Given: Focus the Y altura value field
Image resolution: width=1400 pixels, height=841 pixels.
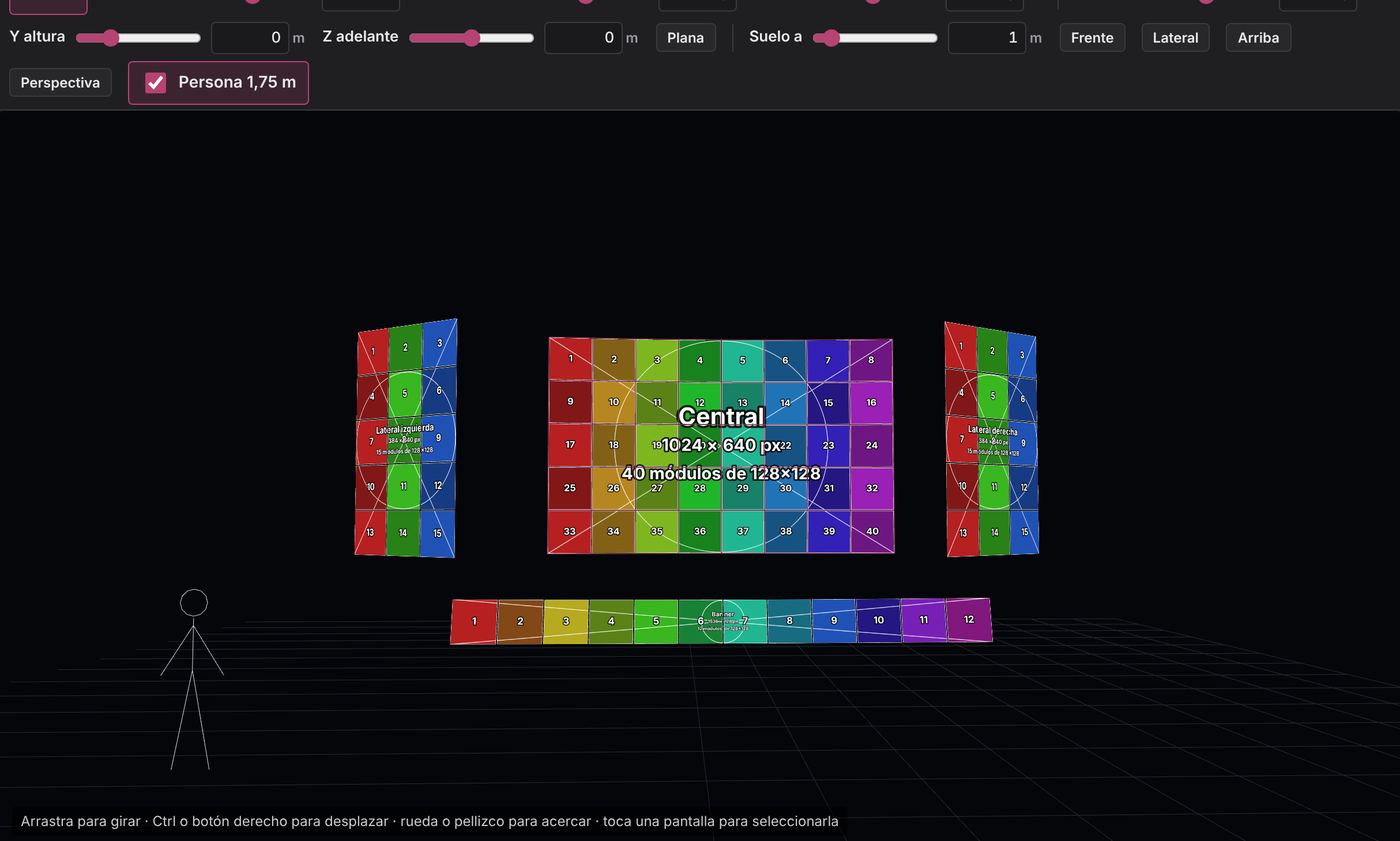Looking at the screenshot, I should pyautogui.click(x=250, y=38).
